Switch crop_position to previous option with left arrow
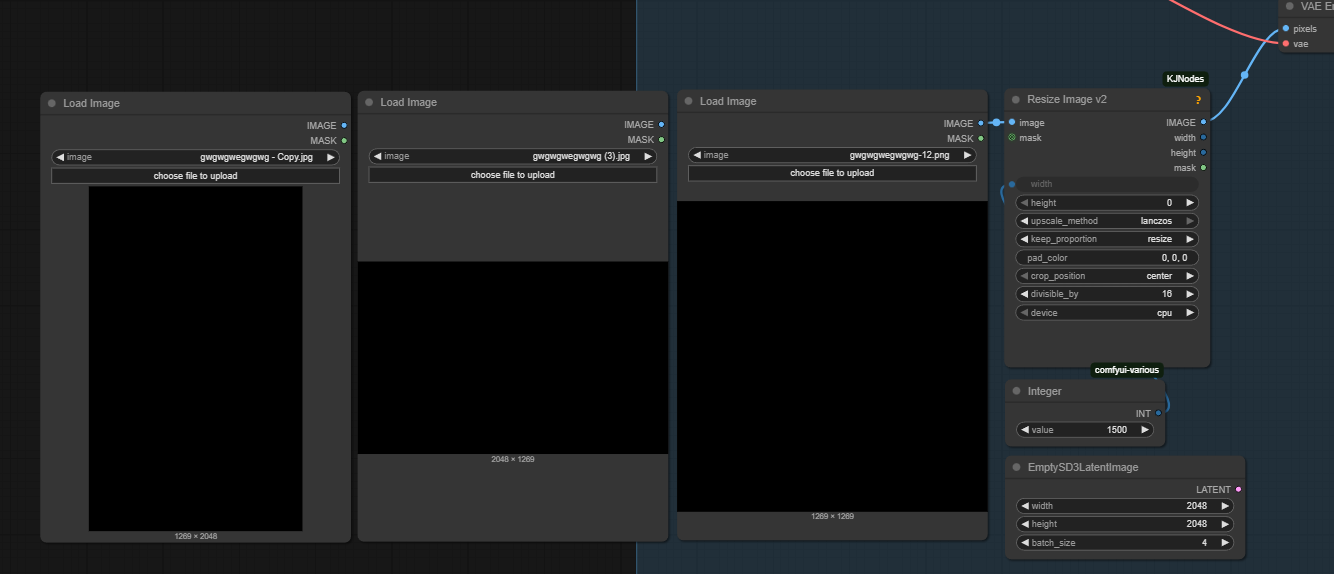The image size is (1334, 574). (x=1024, y=276)
